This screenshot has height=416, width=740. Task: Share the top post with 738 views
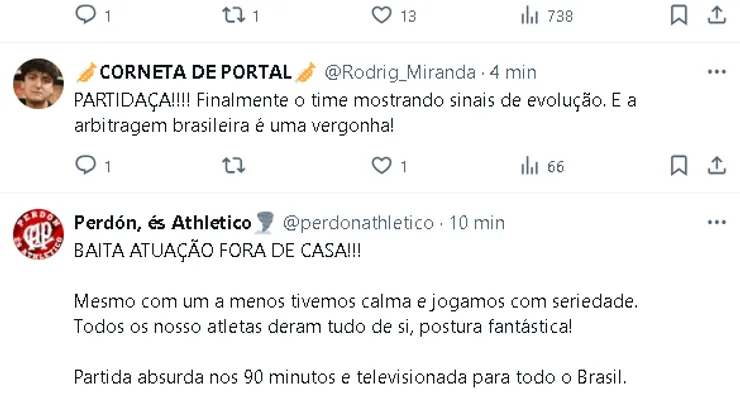(x=716, y=15)
